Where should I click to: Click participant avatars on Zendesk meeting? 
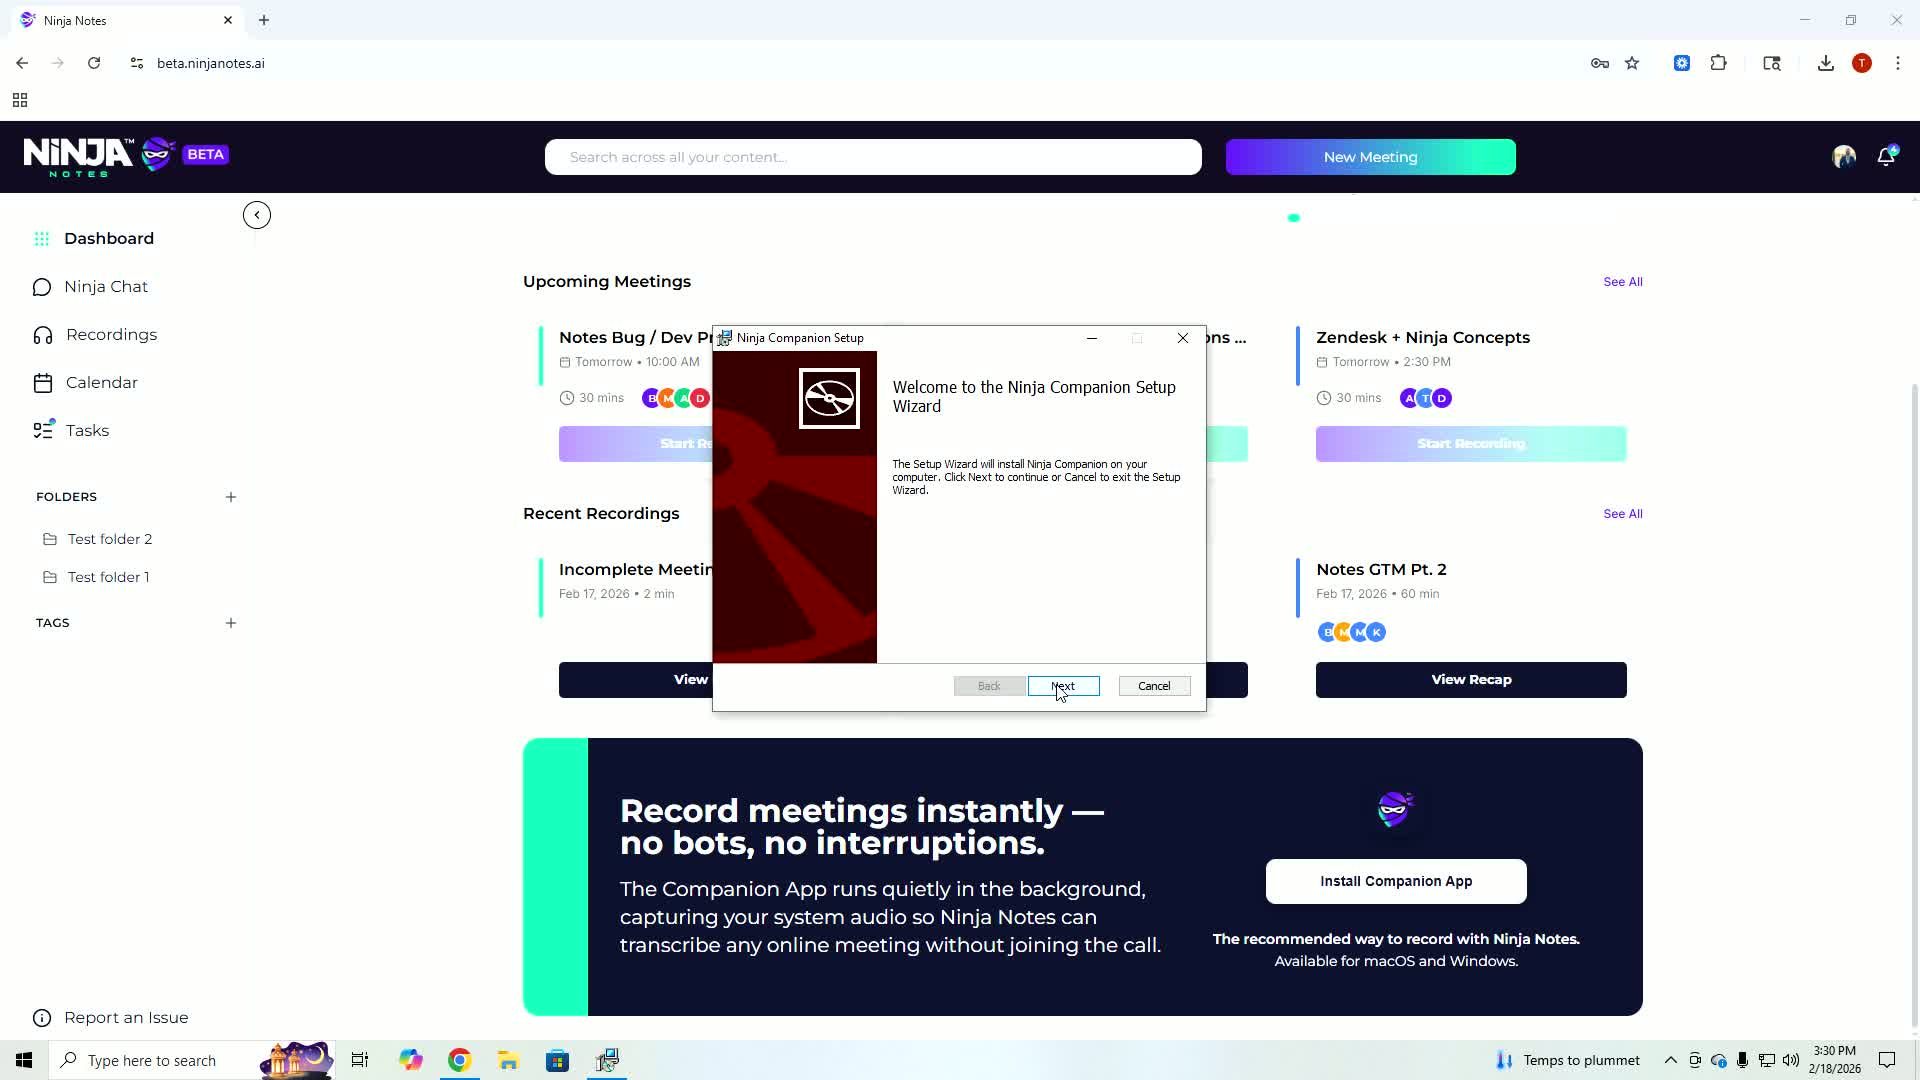[x=1426, y=398]
